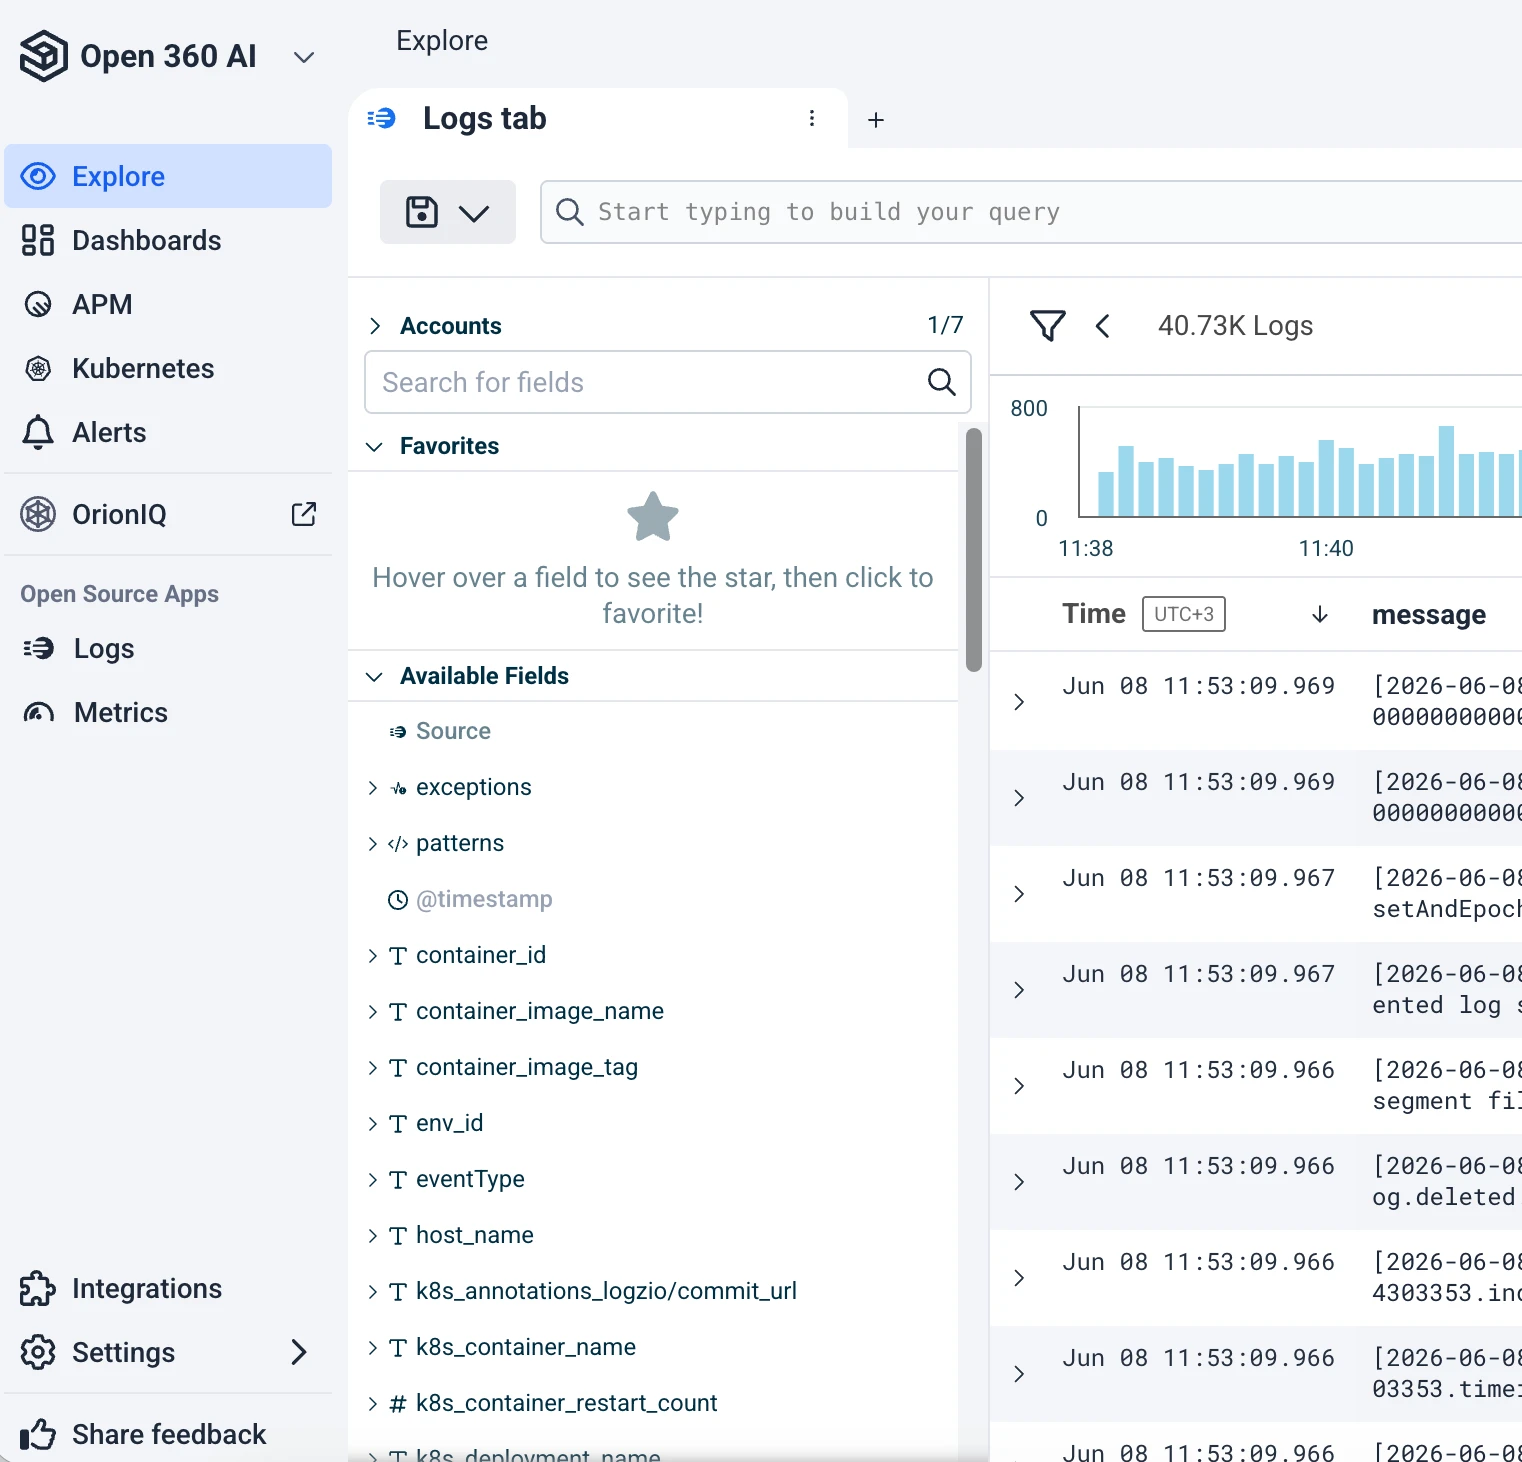
Task: Collapse the Available Fields section
Action: [x=374, y=676]
